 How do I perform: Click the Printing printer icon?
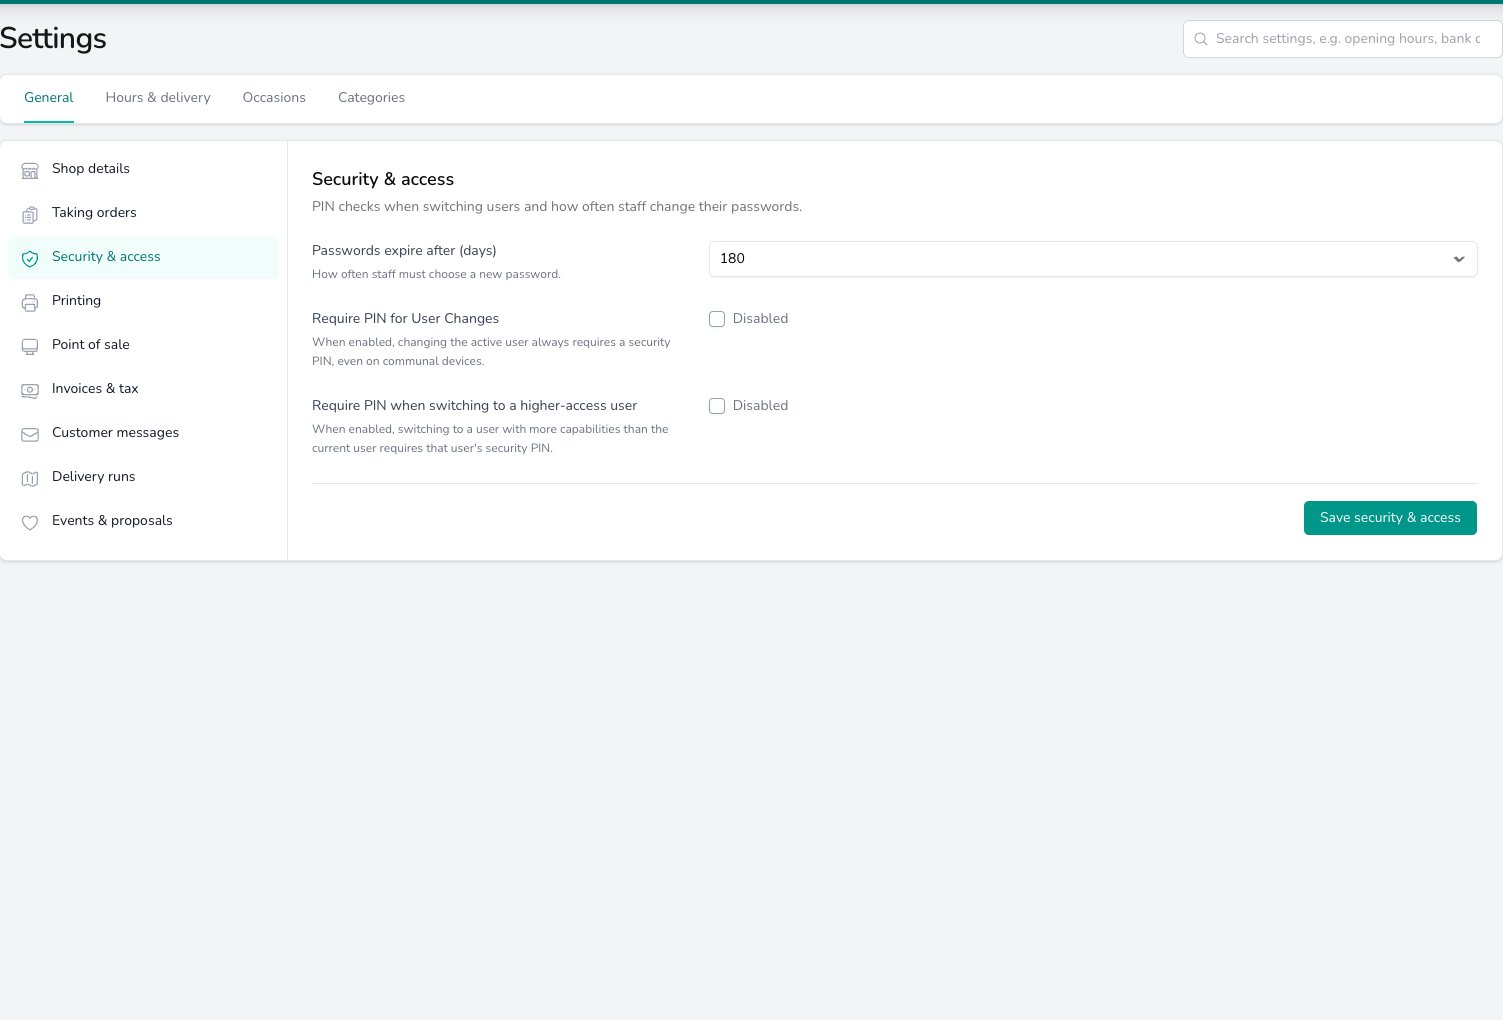click(30, 302)
